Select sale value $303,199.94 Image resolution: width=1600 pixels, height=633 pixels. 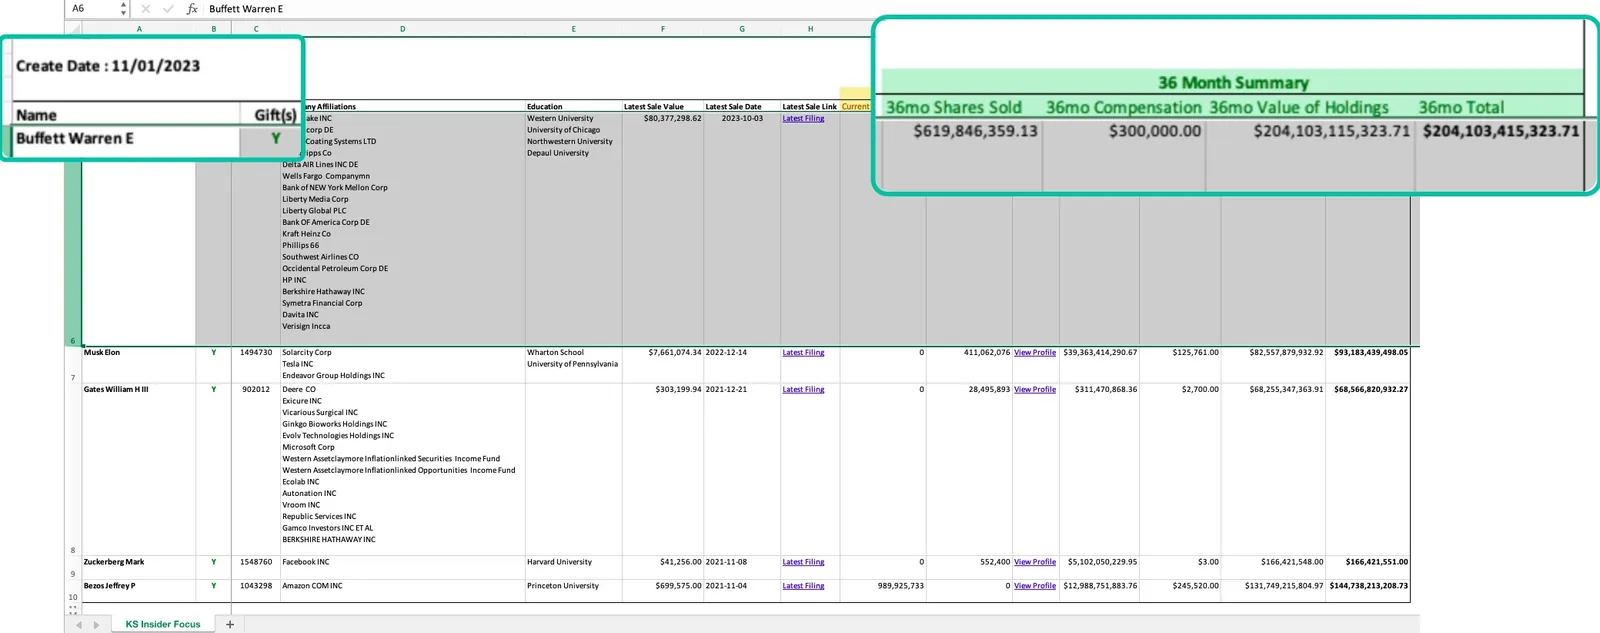tap(662, 469)
